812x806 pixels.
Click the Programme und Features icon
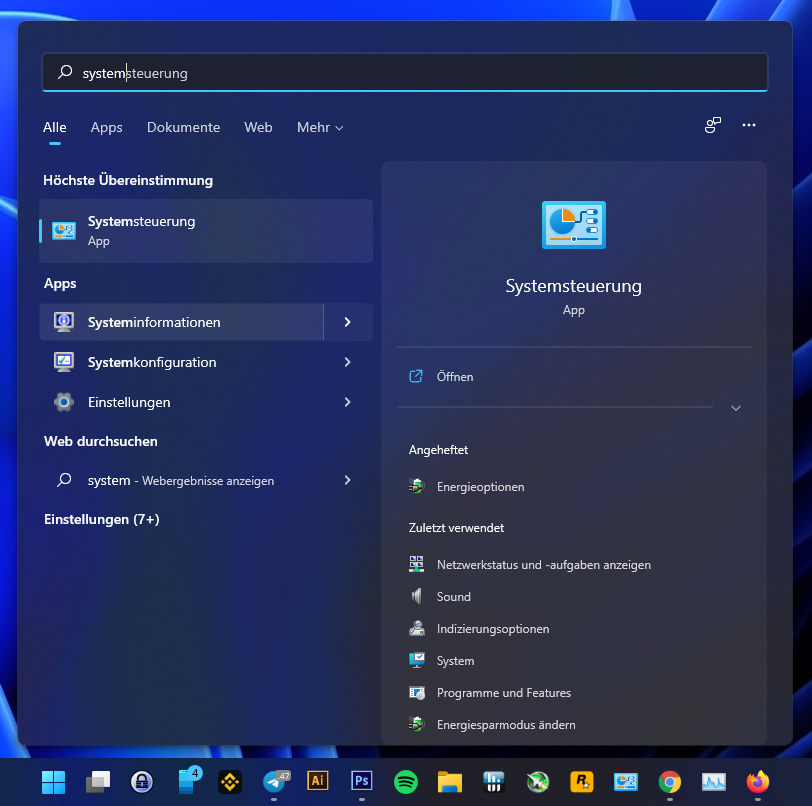pyautogui.click(x=416, y=693)
